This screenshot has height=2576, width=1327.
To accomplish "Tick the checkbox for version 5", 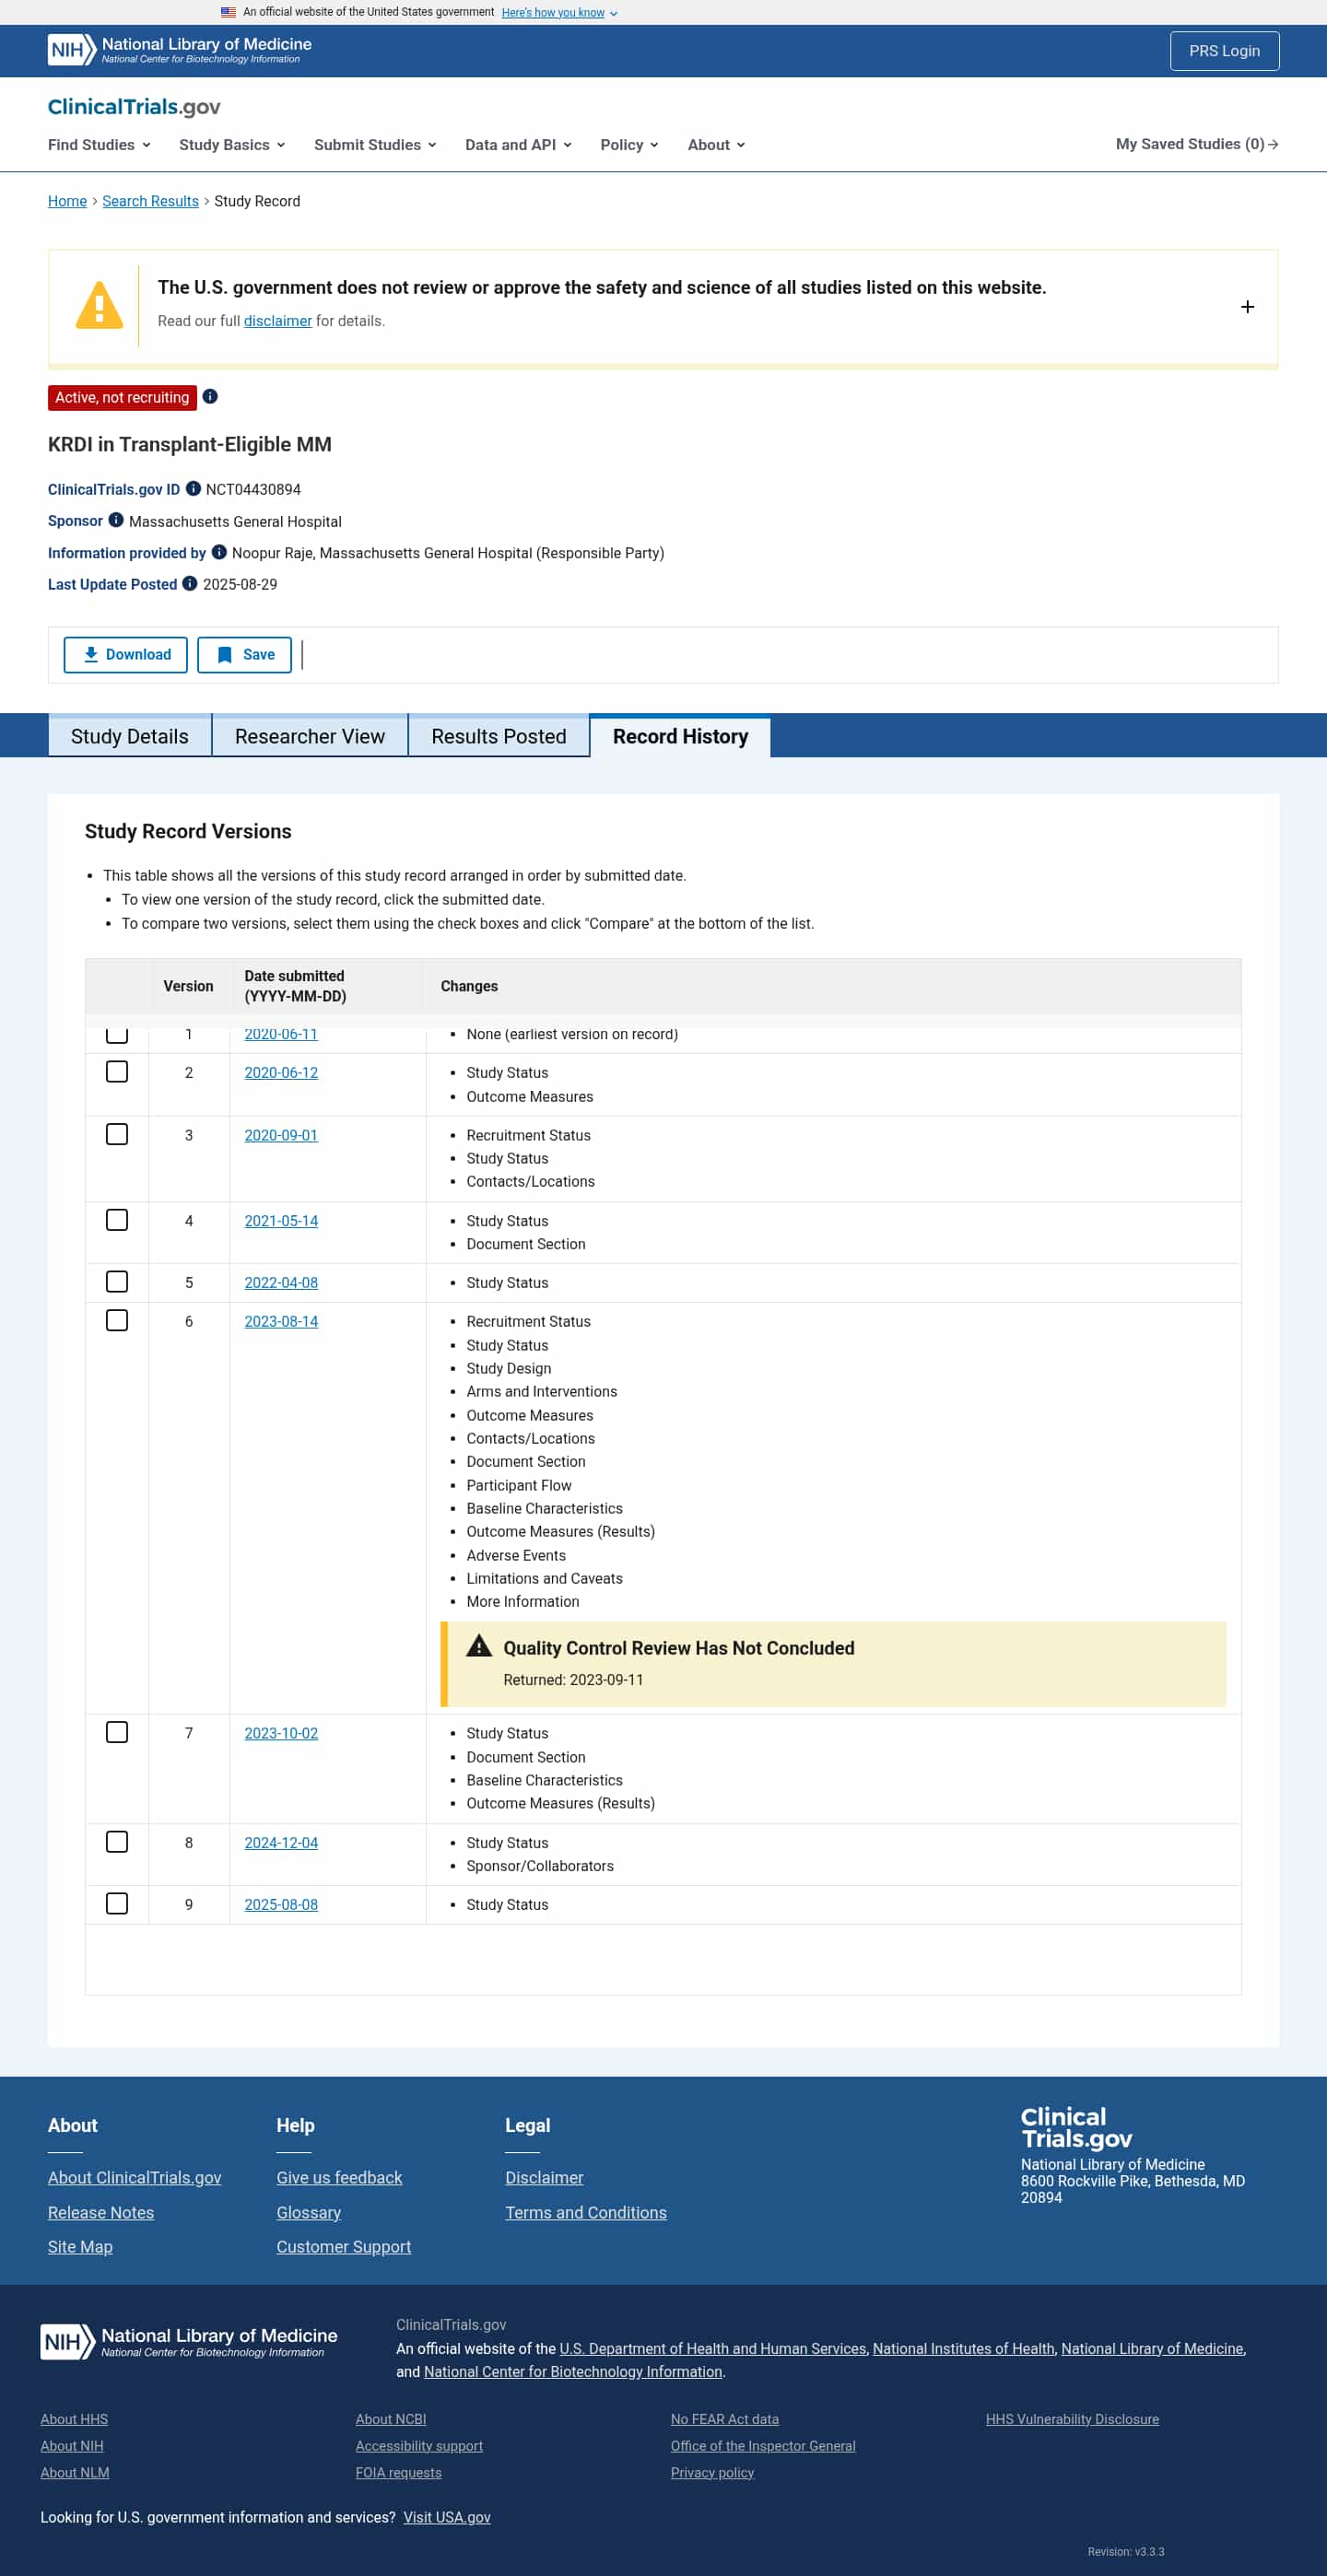I will (x=117, y=1282).
